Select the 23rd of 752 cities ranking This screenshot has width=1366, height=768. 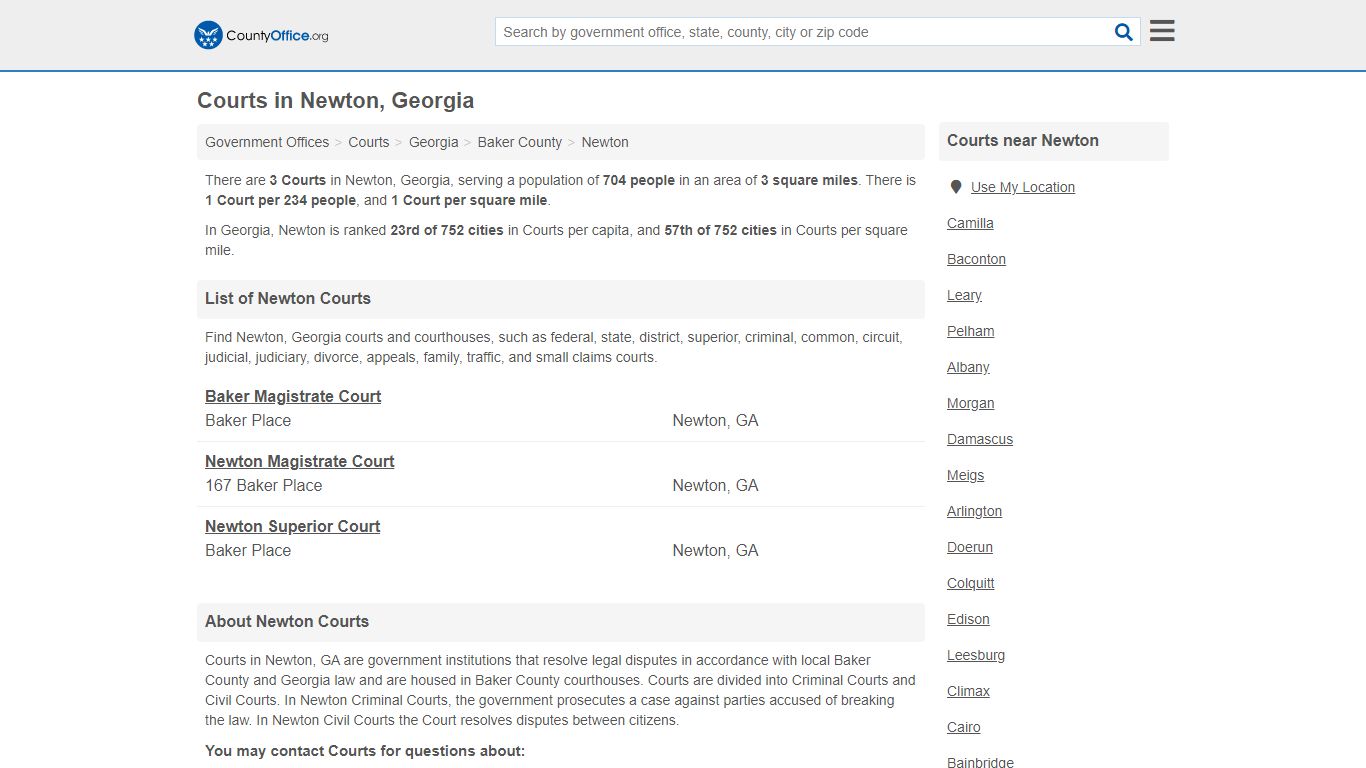coord(447,230)
